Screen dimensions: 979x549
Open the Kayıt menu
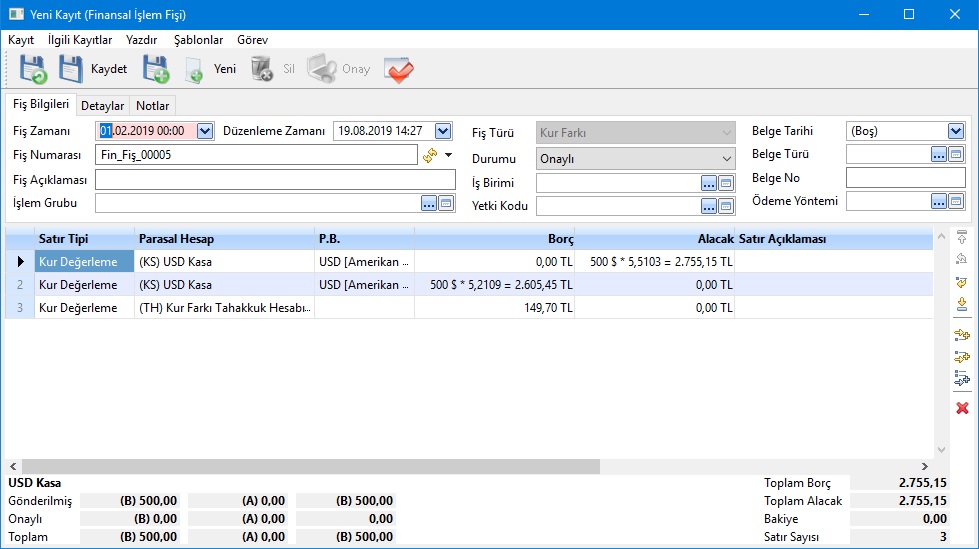21,40
